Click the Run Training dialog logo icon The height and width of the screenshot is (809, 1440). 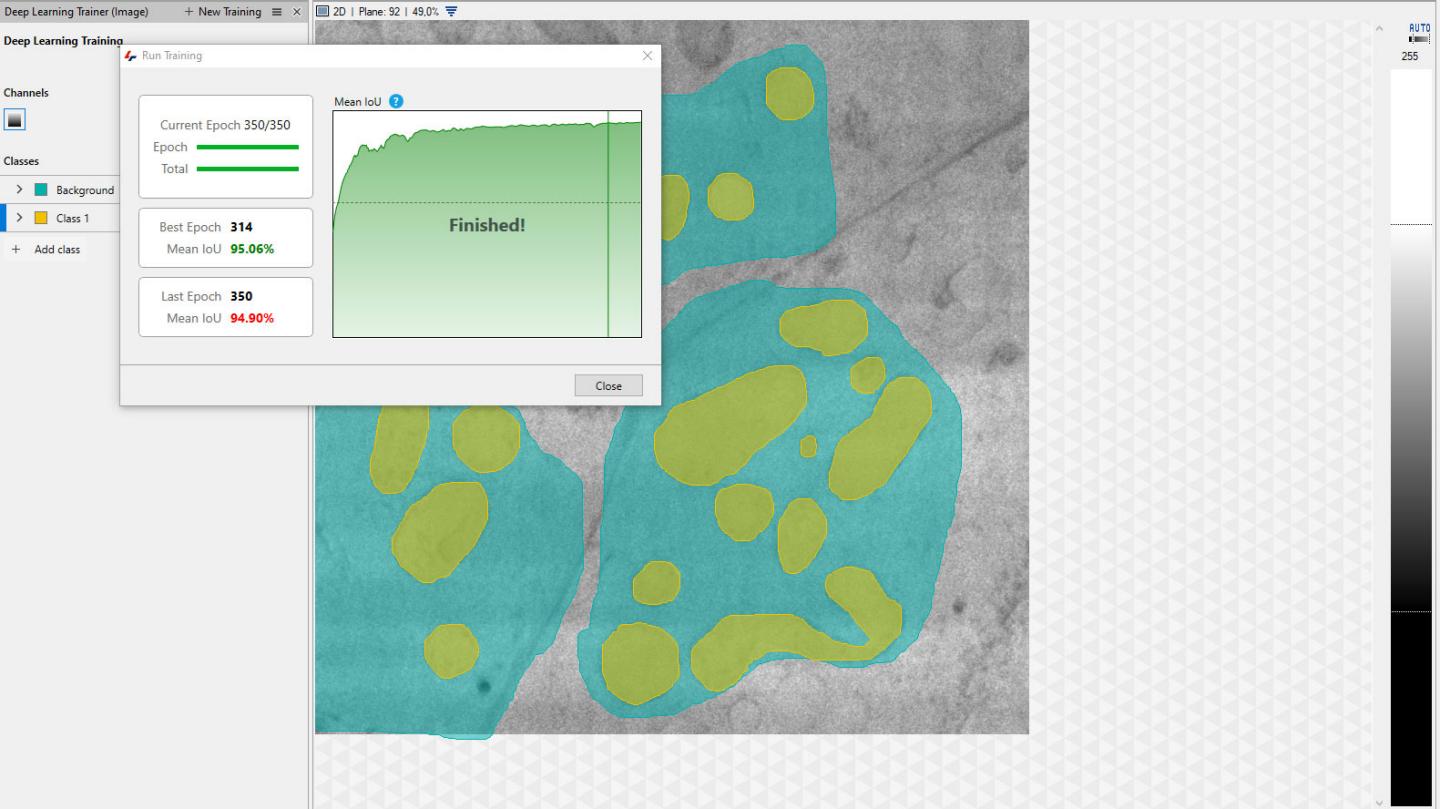click(130, 56)
